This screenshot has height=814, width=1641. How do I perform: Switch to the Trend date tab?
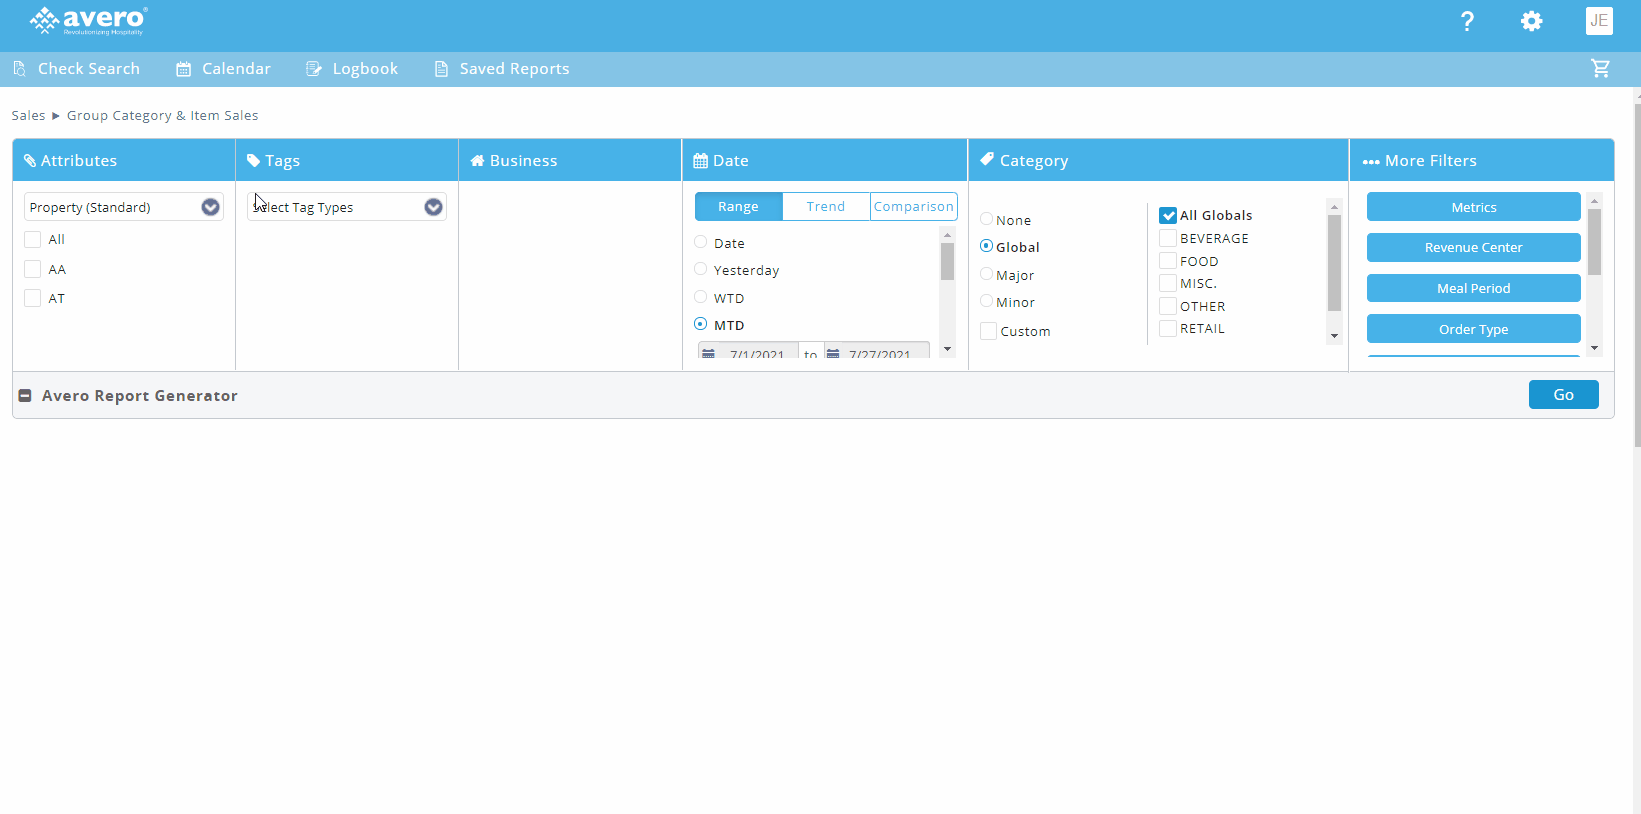(825, 206)
